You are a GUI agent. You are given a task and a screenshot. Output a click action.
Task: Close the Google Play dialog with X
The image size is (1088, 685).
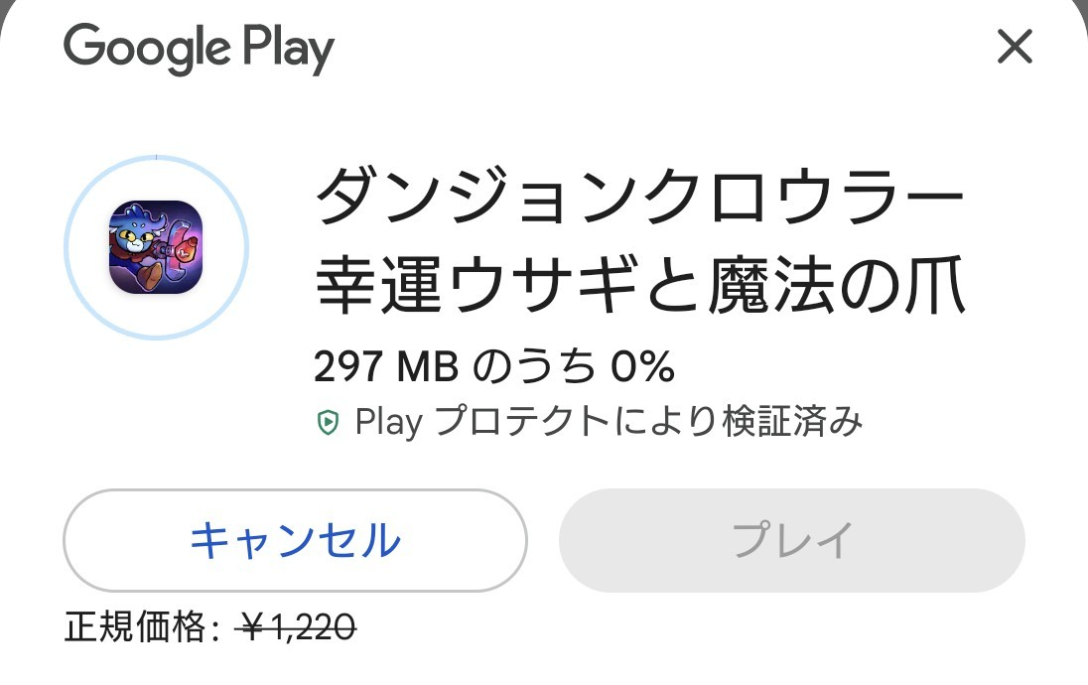1014,46
